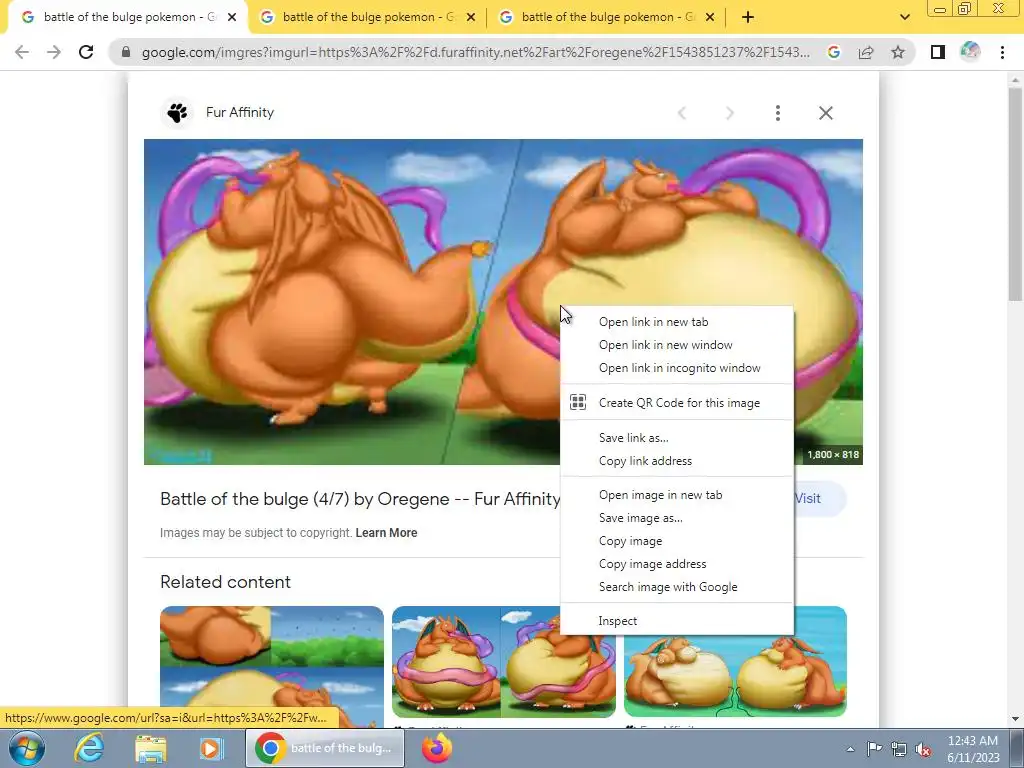Open the network tray icon
Screen dimensions: 1024x768
click(x=899, y=749)
